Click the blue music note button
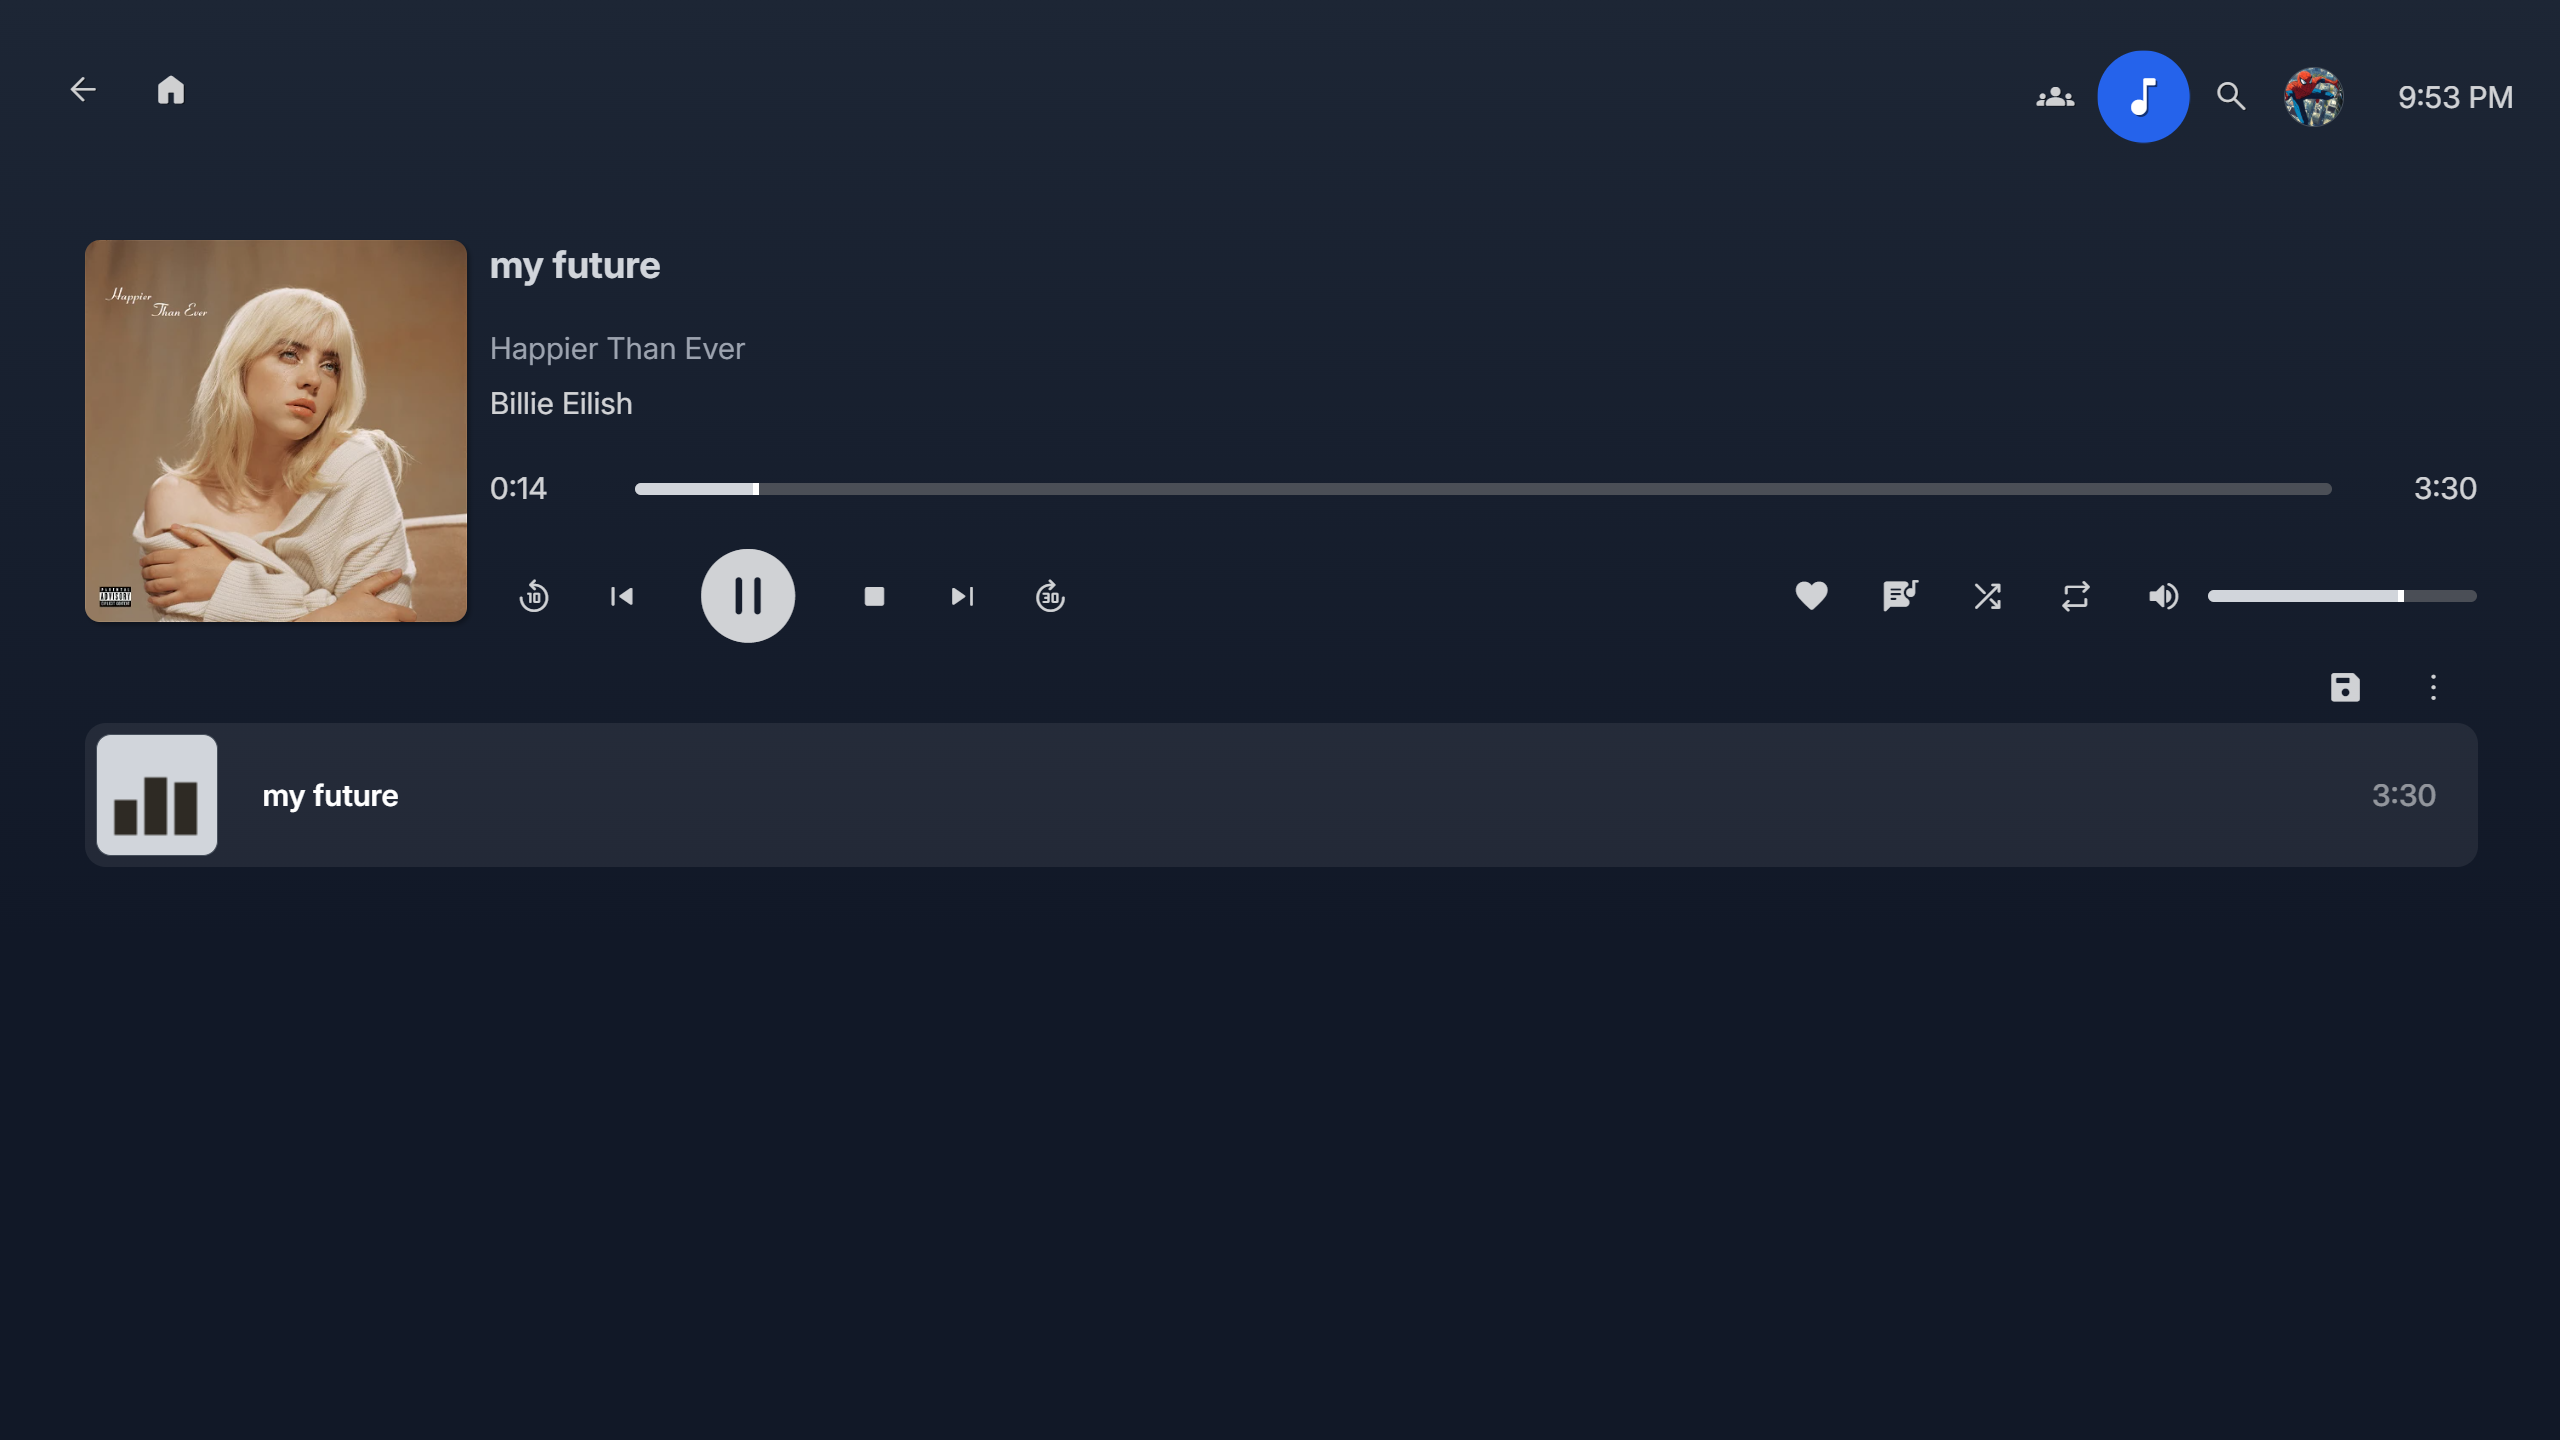Screen dimensions: 2560x1440 pyautogui.click(x=2143, y=97)
